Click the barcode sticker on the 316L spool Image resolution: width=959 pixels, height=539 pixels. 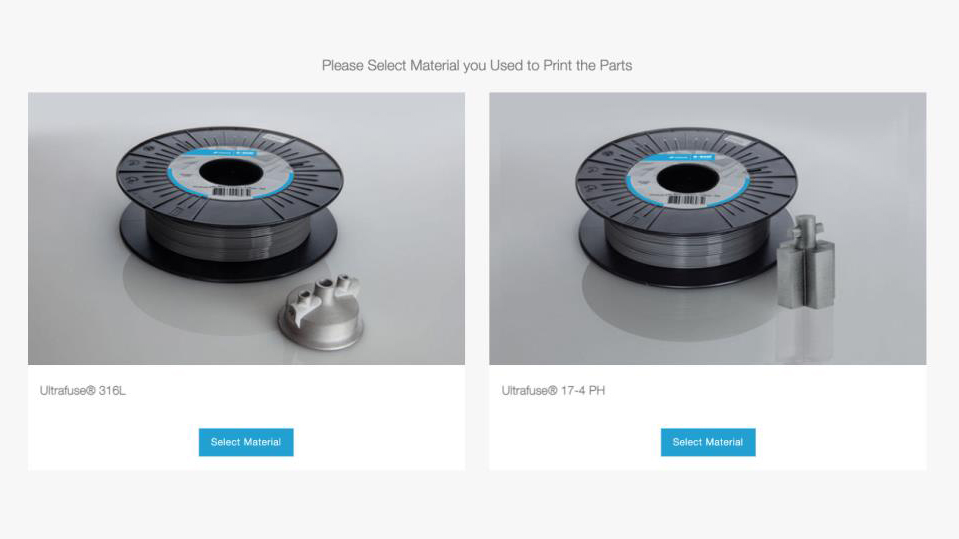[232, 192]
